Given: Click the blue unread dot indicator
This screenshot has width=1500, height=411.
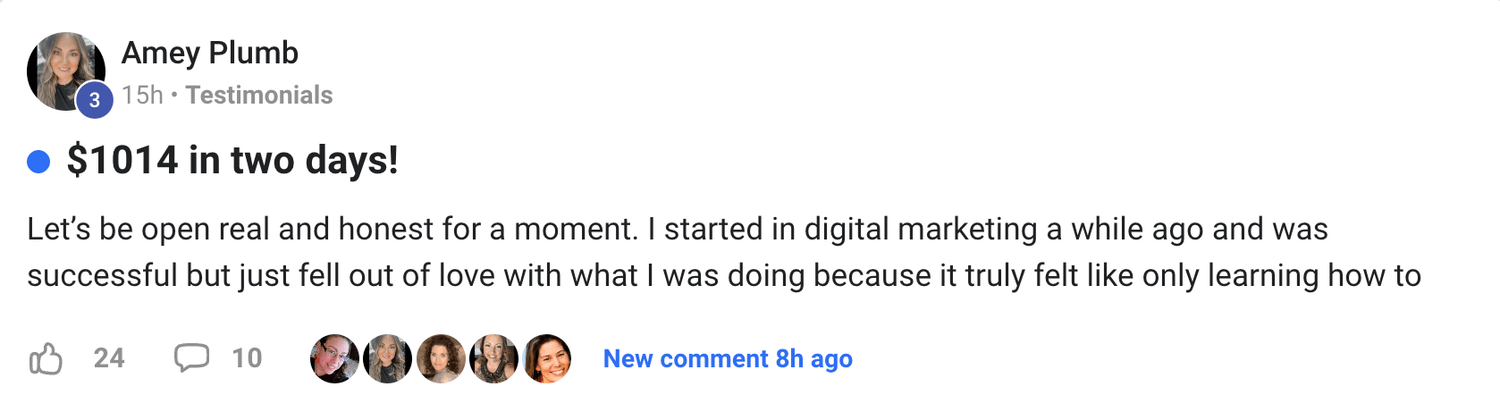Looking at the screenshot, I should (x=39, y=161).
